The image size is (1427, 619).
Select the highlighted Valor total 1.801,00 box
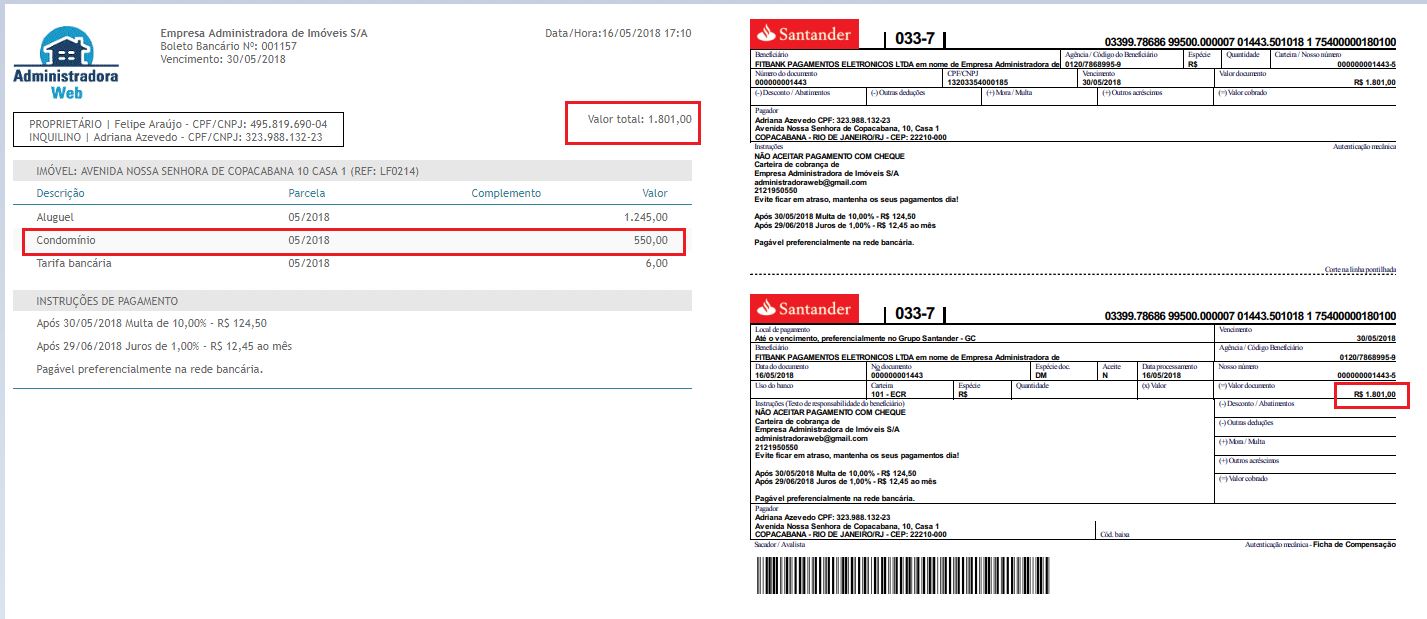pos(633,122)
